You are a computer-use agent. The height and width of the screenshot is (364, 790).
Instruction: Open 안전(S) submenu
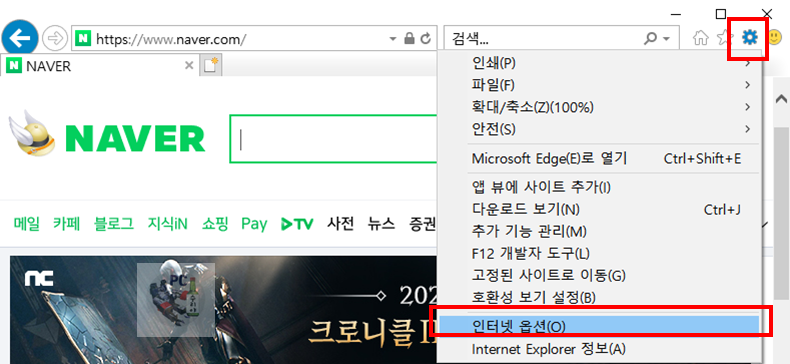click(600, 130)
